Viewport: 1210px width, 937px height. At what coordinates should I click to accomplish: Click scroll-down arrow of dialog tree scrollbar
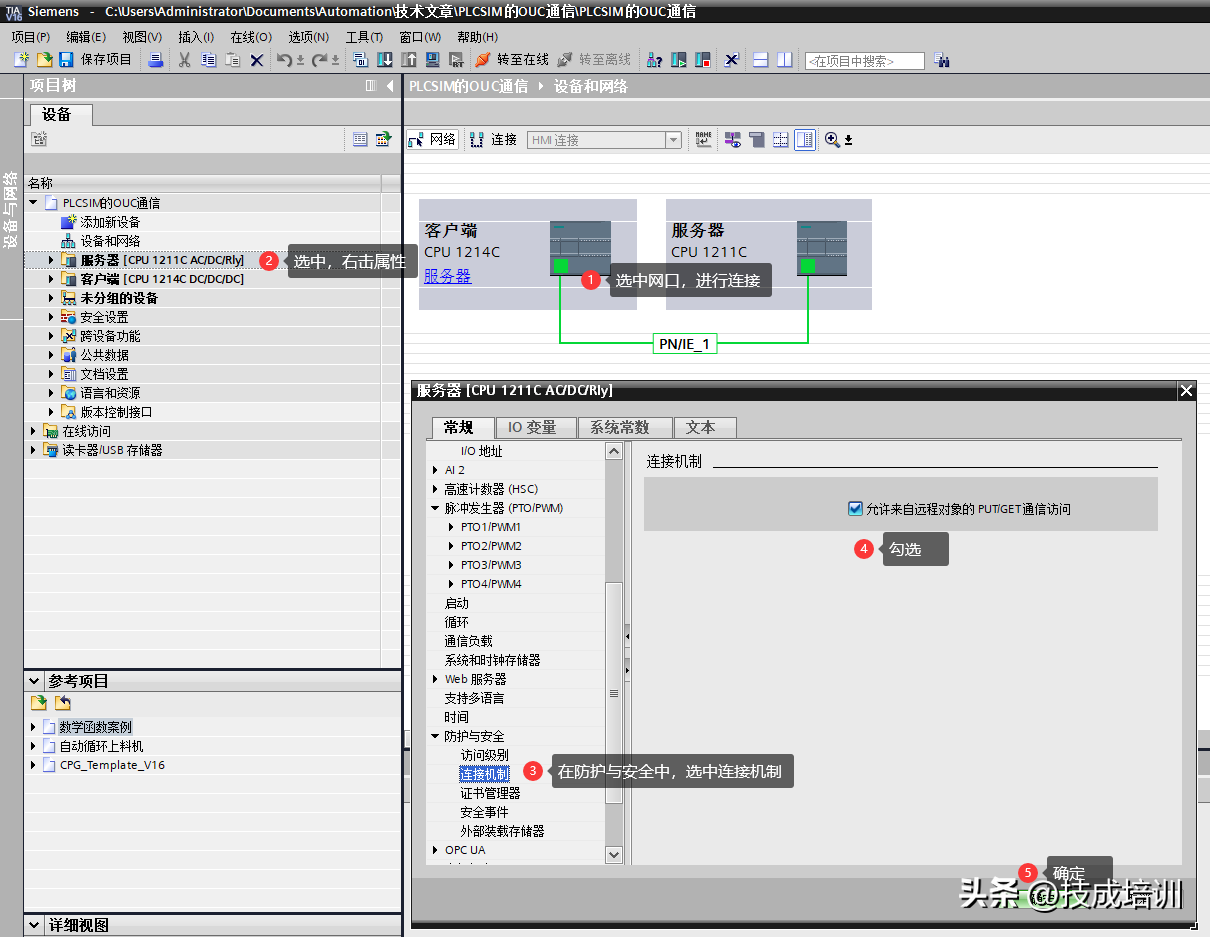click(614, 854)
